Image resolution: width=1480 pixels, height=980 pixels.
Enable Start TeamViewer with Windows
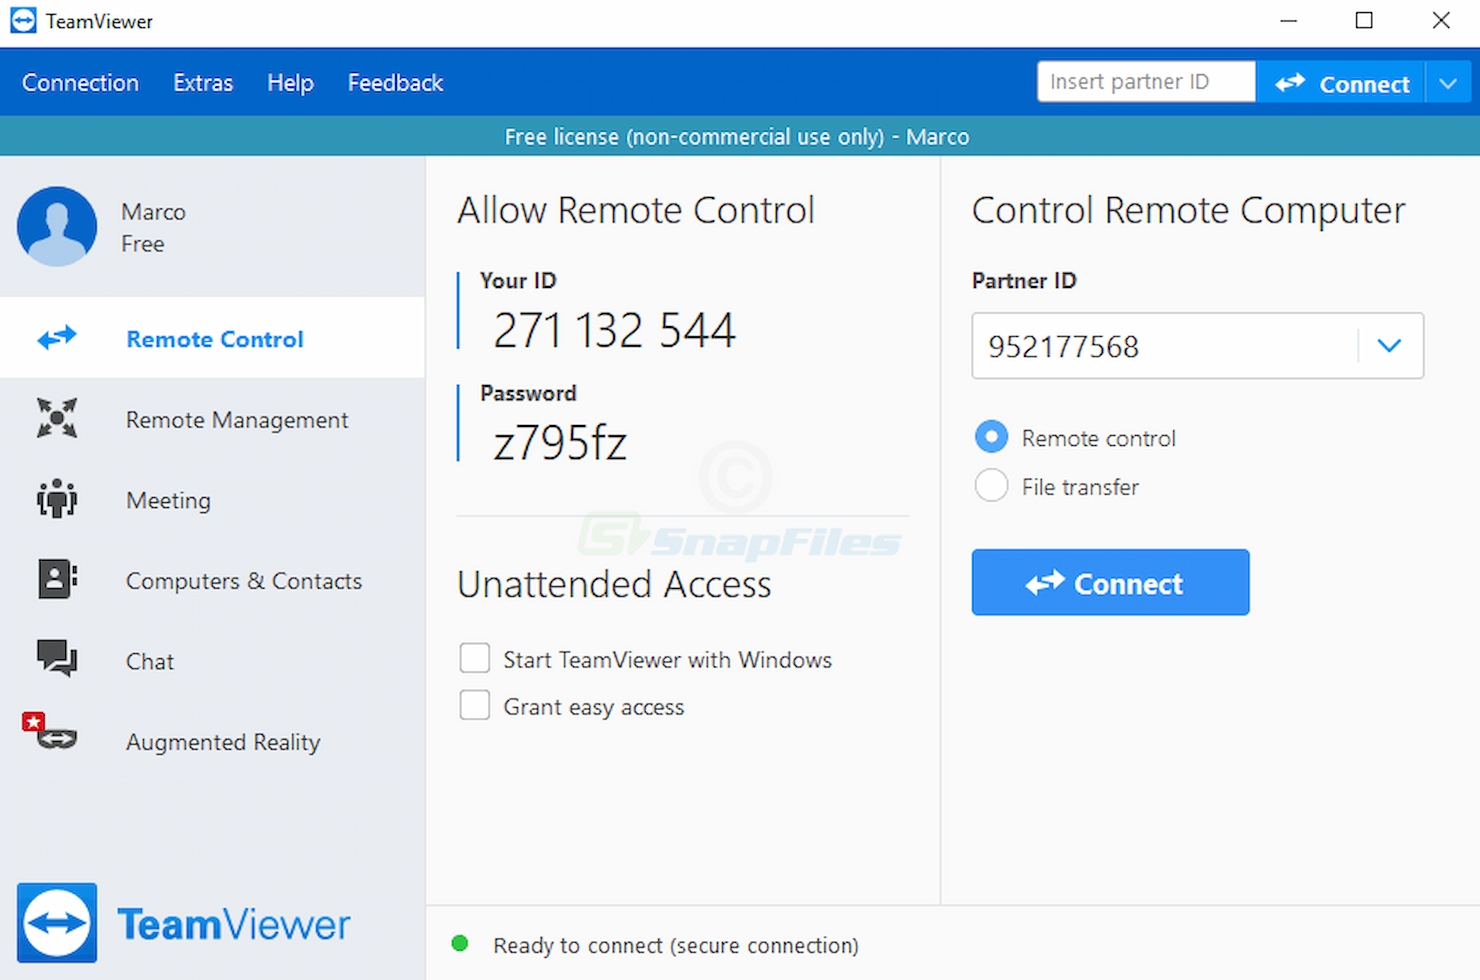click(474, 658)
